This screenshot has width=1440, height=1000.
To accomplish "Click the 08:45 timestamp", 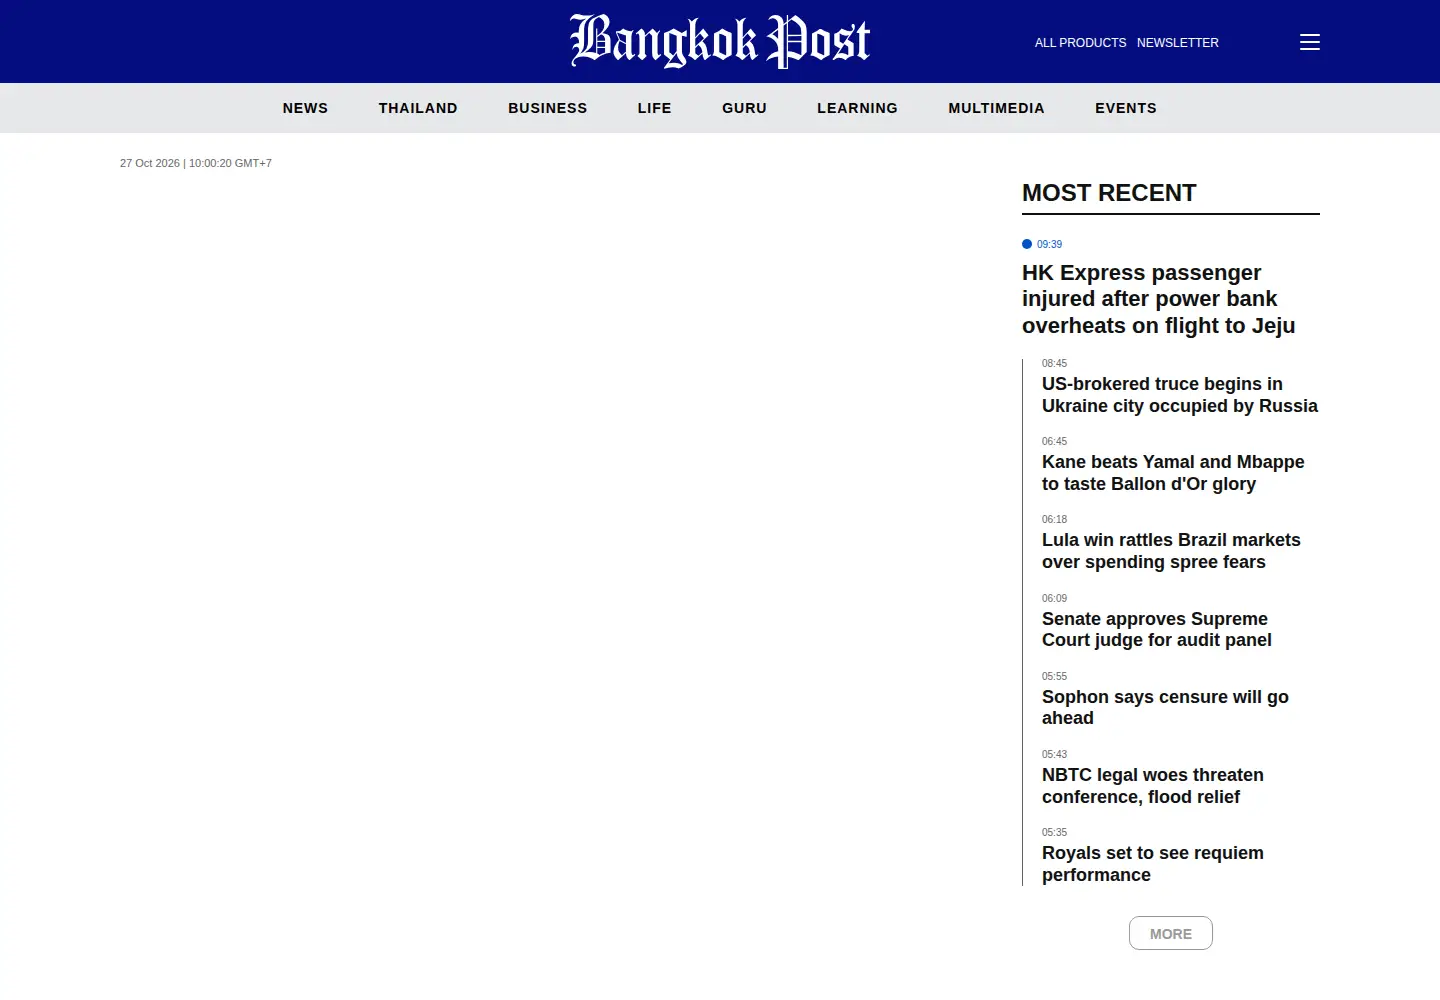I will (x=1054, y=363).
